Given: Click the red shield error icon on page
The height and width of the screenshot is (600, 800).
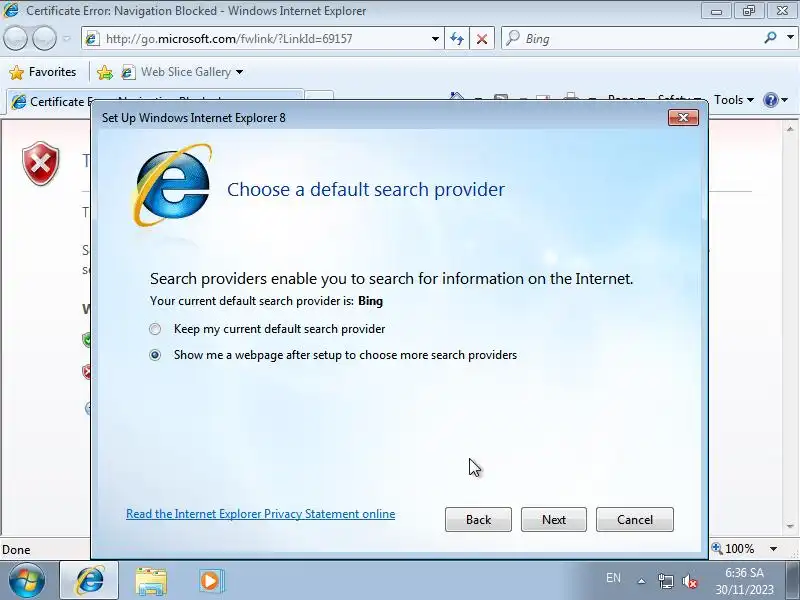Looking at the screenshot, I should tap(41, 163).
